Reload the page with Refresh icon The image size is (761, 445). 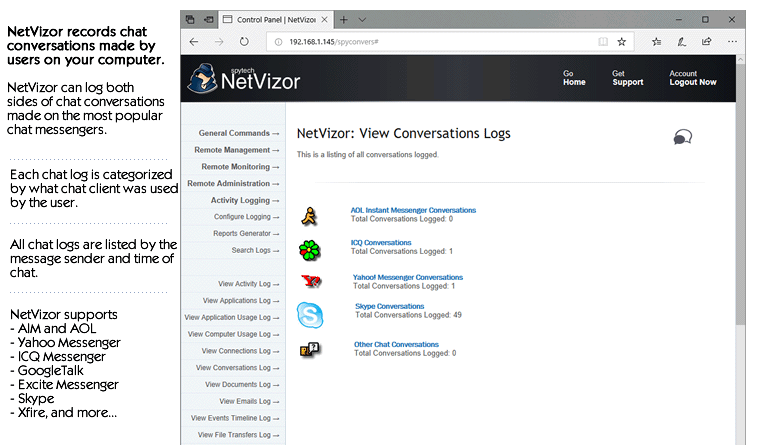click(244, 42)
